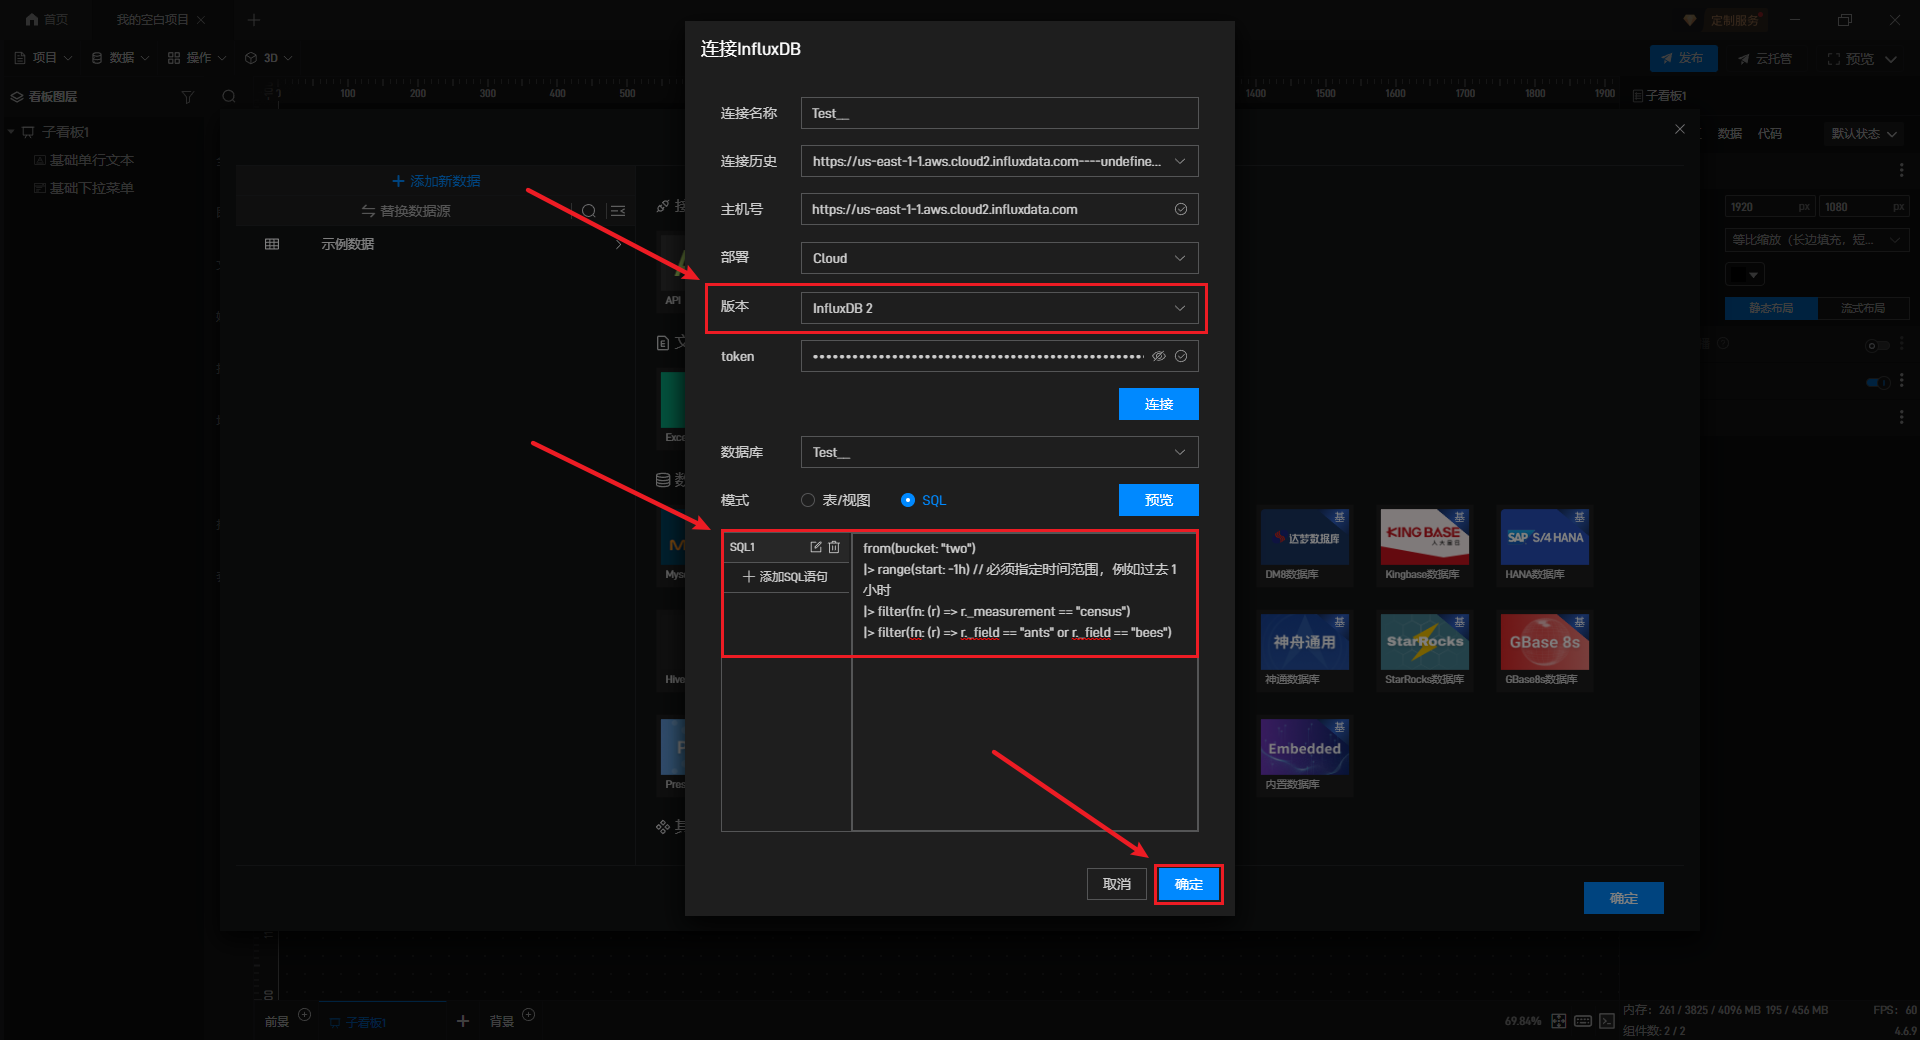The height and width of the screenshot is (1040, 1920).
Task: Select the SAP S/4 HANA database icon
Action: (1544, 537)
